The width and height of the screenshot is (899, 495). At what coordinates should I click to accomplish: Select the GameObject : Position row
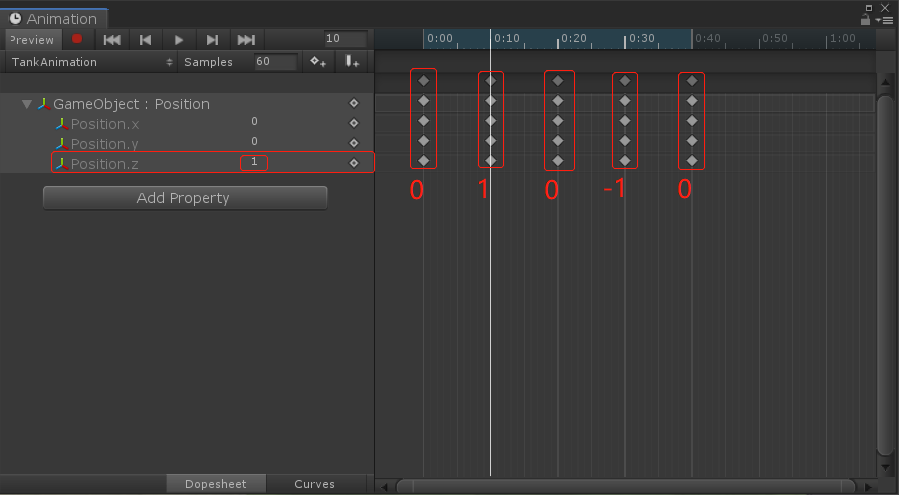click(187, 104)
